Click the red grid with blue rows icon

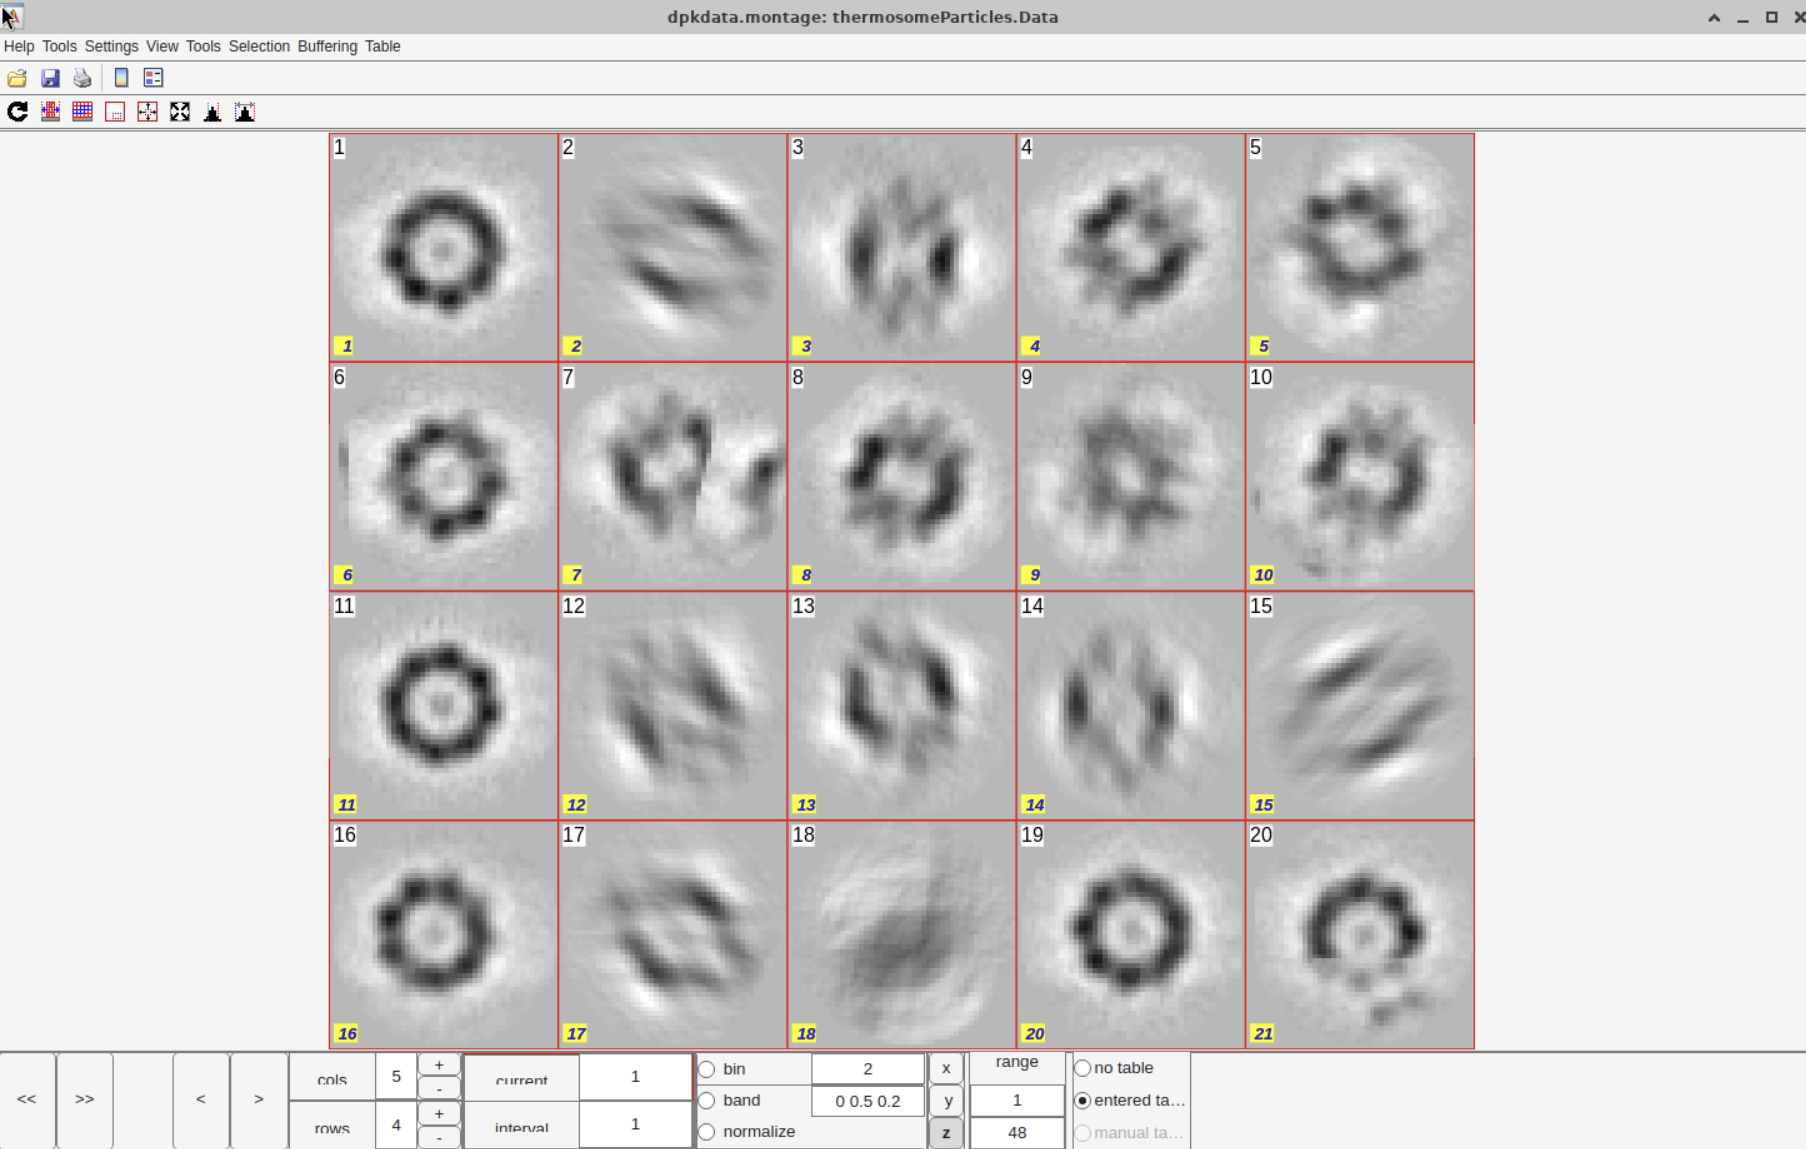(x=82, y=112)
